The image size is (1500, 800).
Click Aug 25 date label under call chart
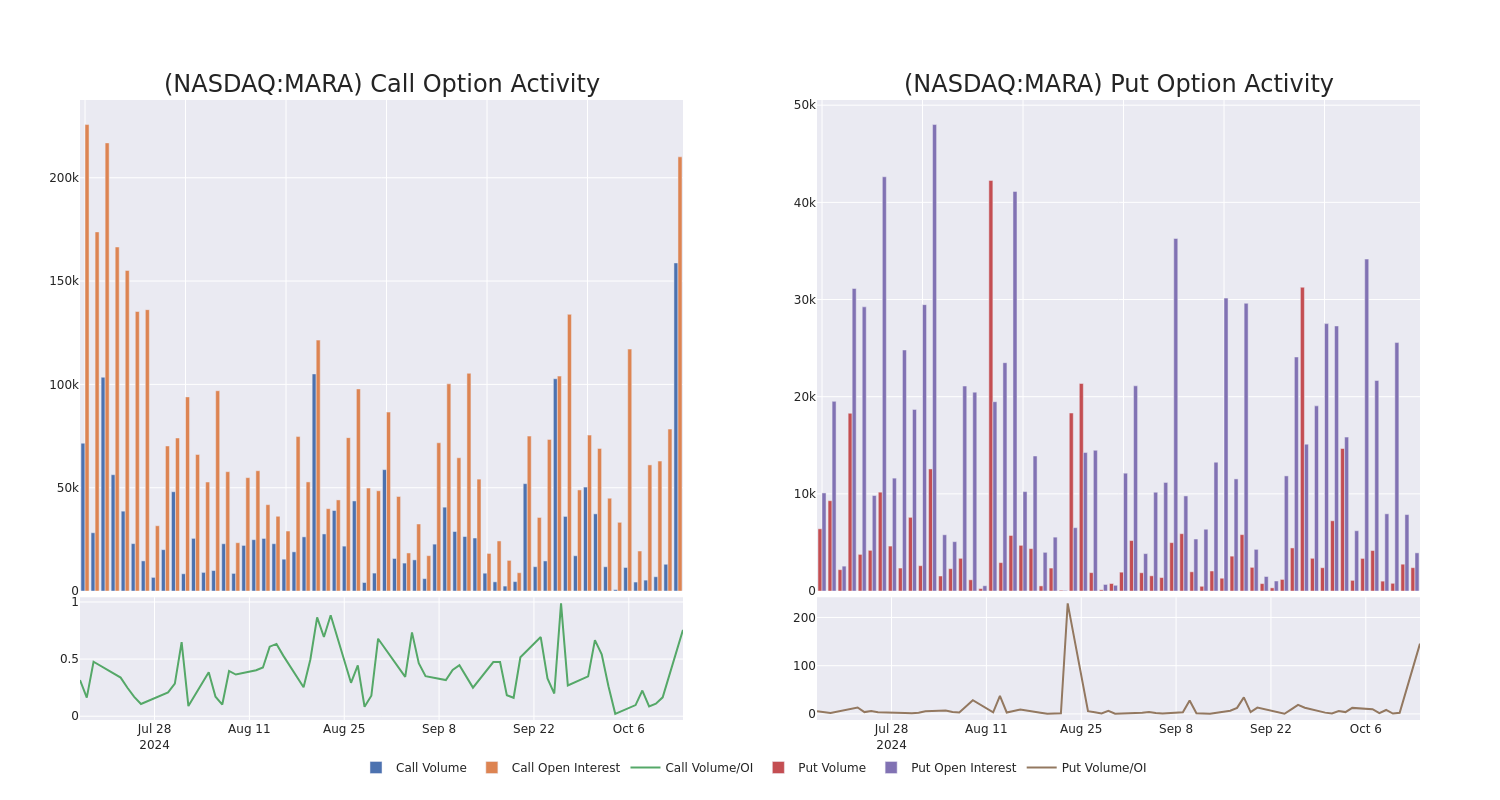coord(344,729)
